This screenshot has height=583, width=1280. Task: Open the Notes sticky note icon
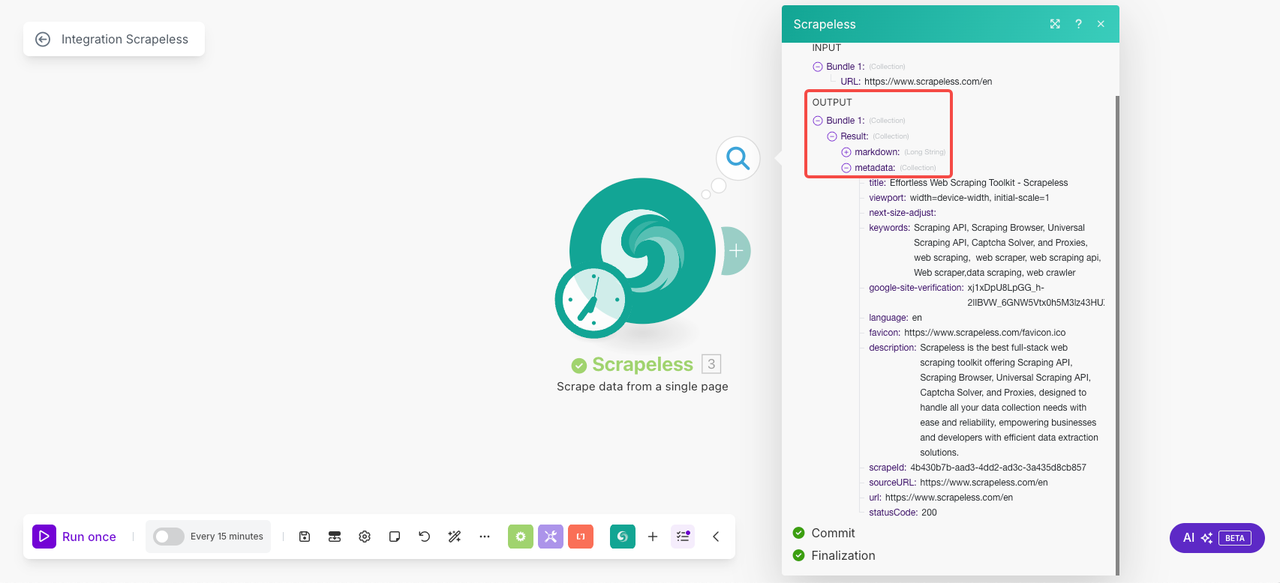(x=395, y=537)
